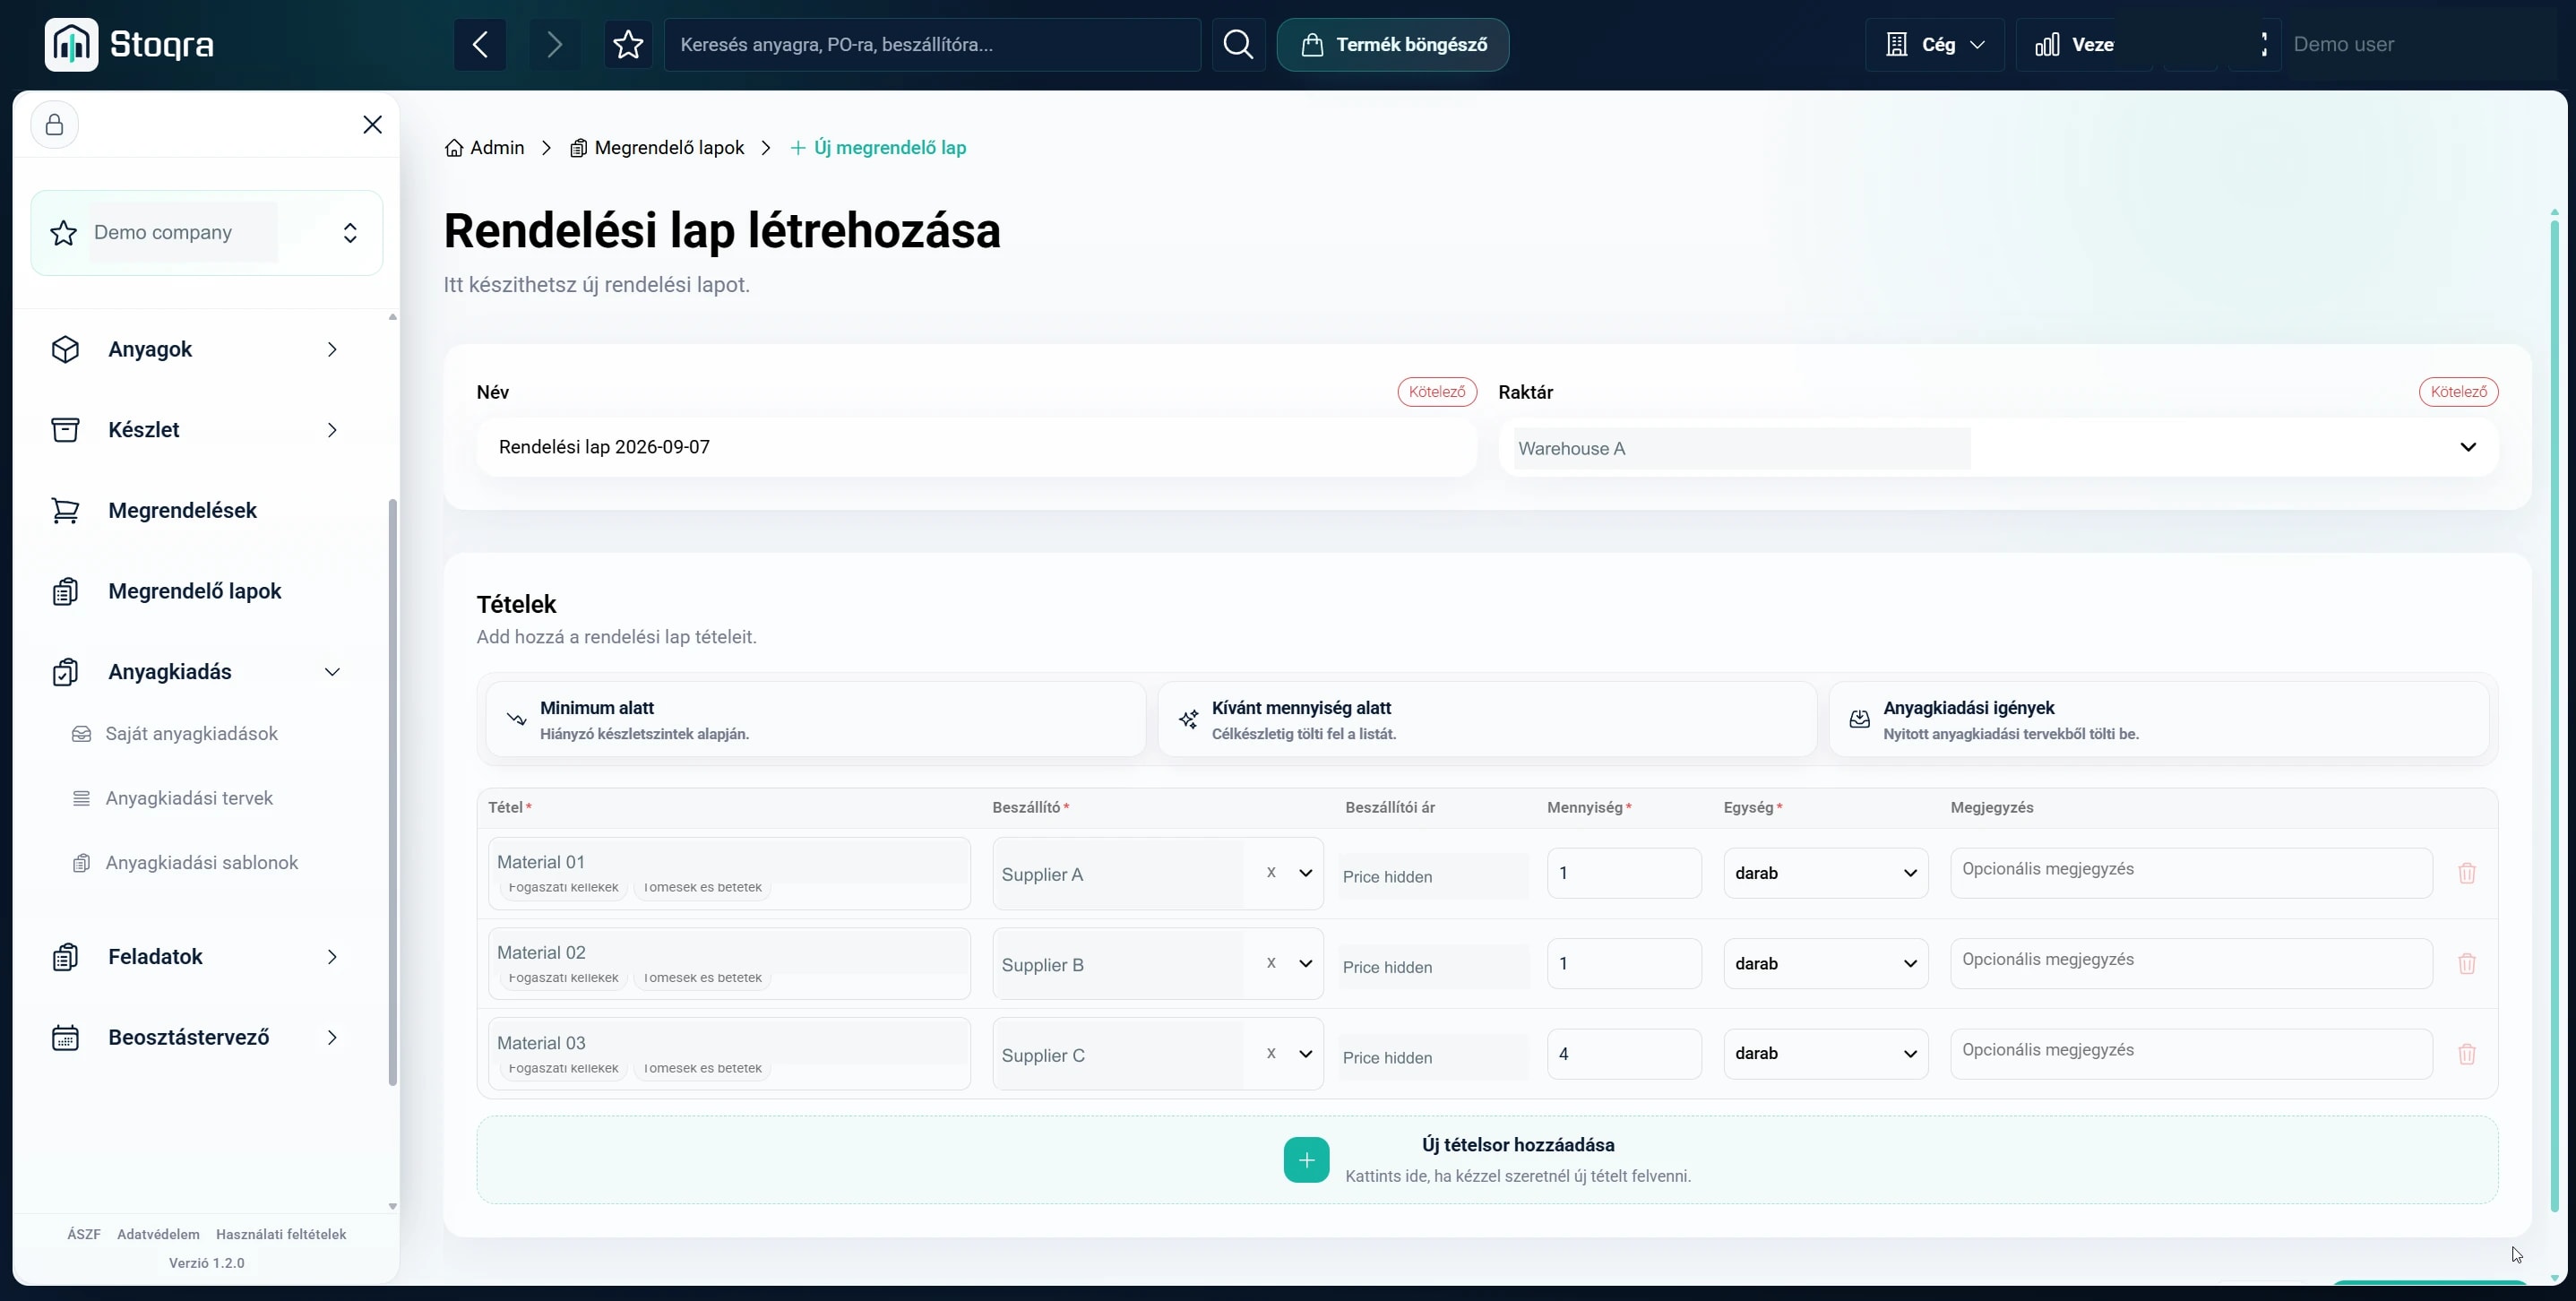Fill items with Minimum alatt
This screenshot has height=1301, width=2576.
tap(815, 719)
